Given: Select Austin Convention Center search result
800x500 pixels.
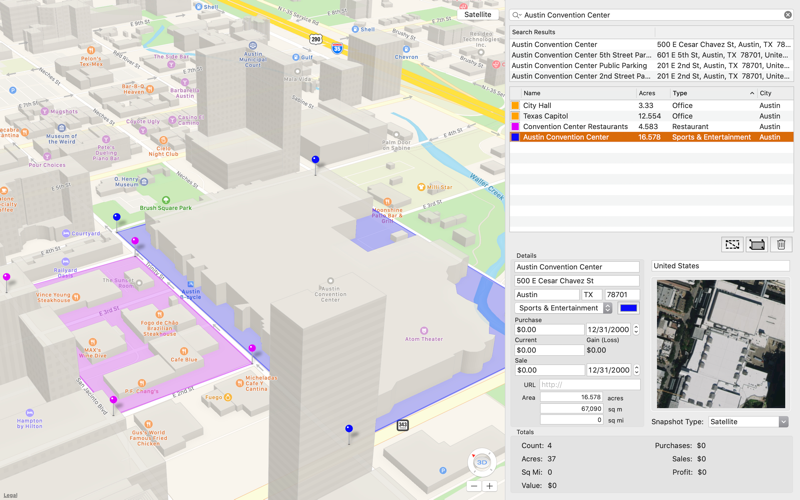Looking at the screenshot, I should [652, 44].
